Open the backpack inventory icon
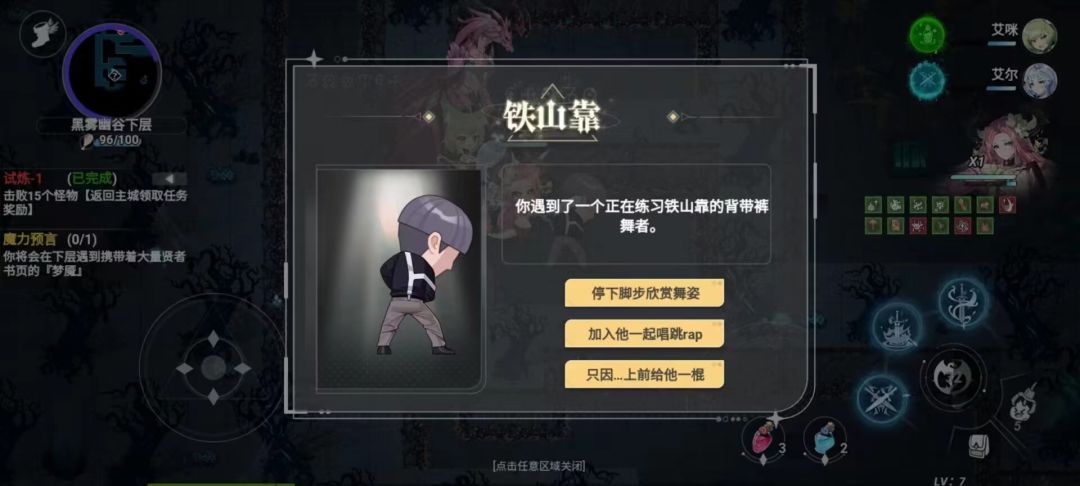 [979, 445]
